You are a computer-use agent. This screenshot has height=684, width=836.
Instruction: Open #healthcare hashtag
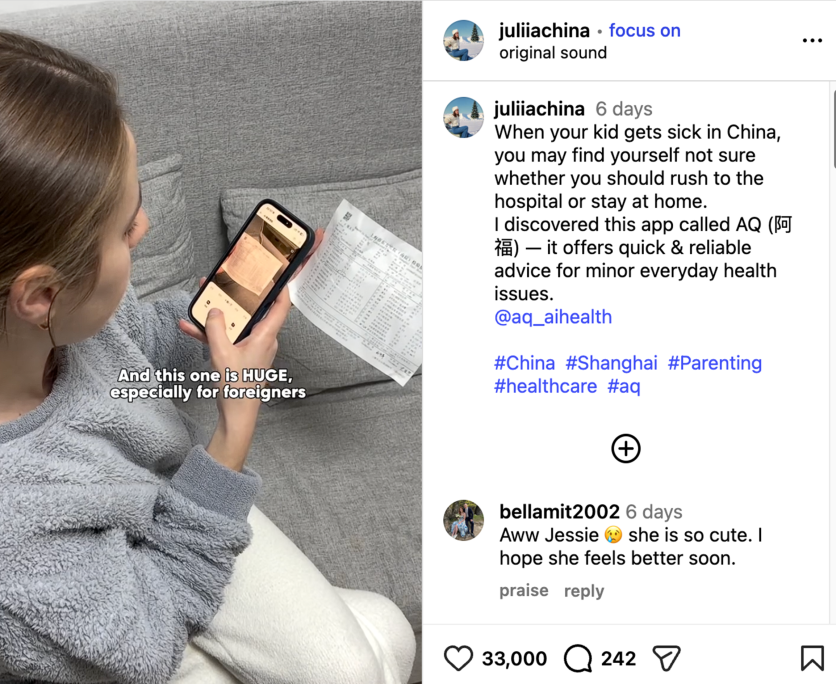click(545, 386)
